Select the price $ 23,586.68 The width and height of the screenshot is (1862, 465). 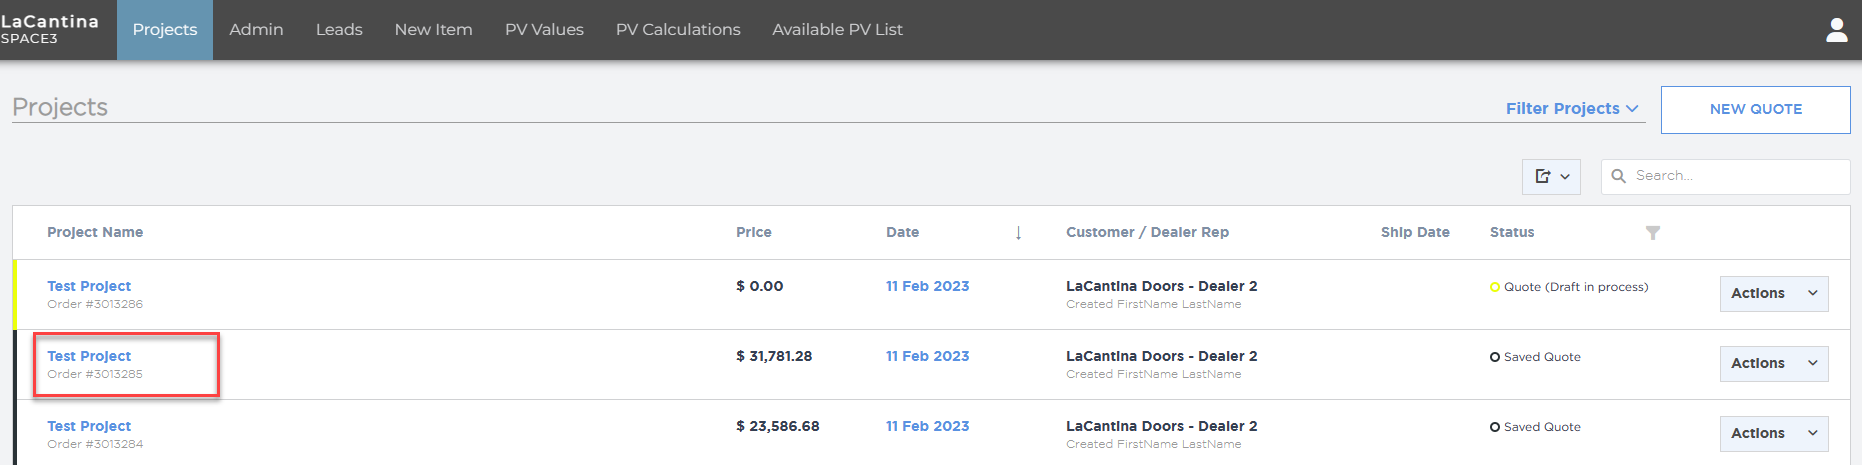click(x=777, y=426)
